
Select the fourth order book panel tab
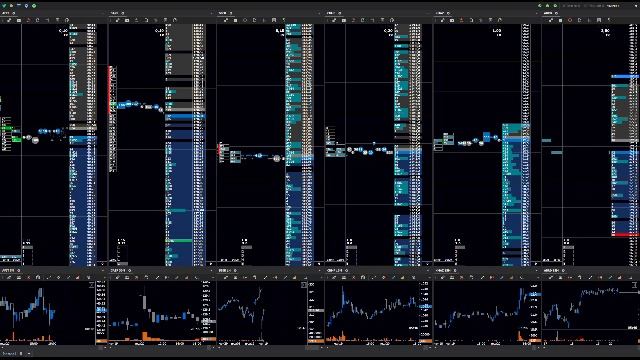[x=334, y=13]
